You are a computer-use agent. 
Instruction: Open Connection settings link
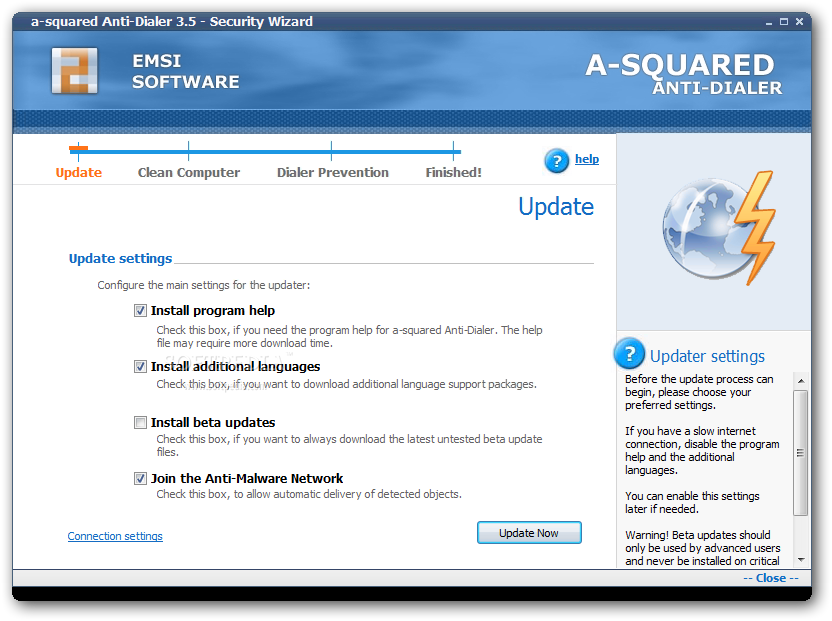tap(115, 536)
